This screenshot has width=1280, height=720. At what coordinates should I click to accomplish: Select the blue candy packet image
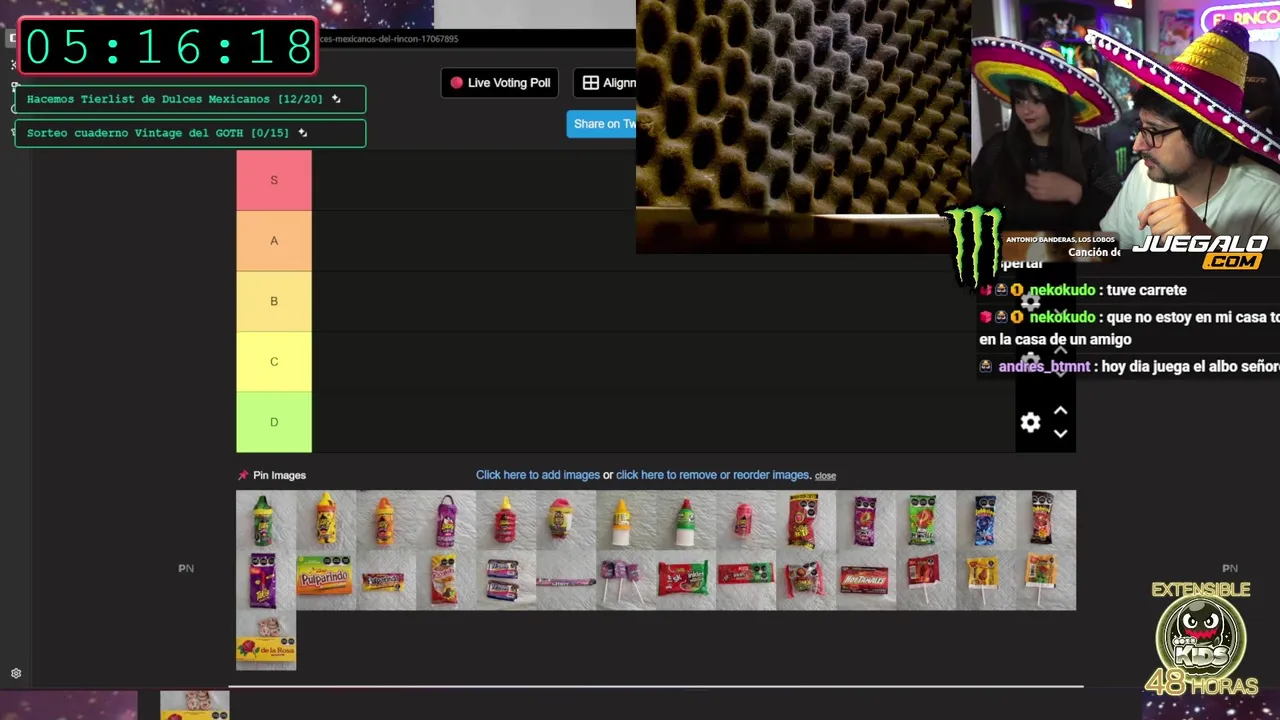click(x=986, y=520)
